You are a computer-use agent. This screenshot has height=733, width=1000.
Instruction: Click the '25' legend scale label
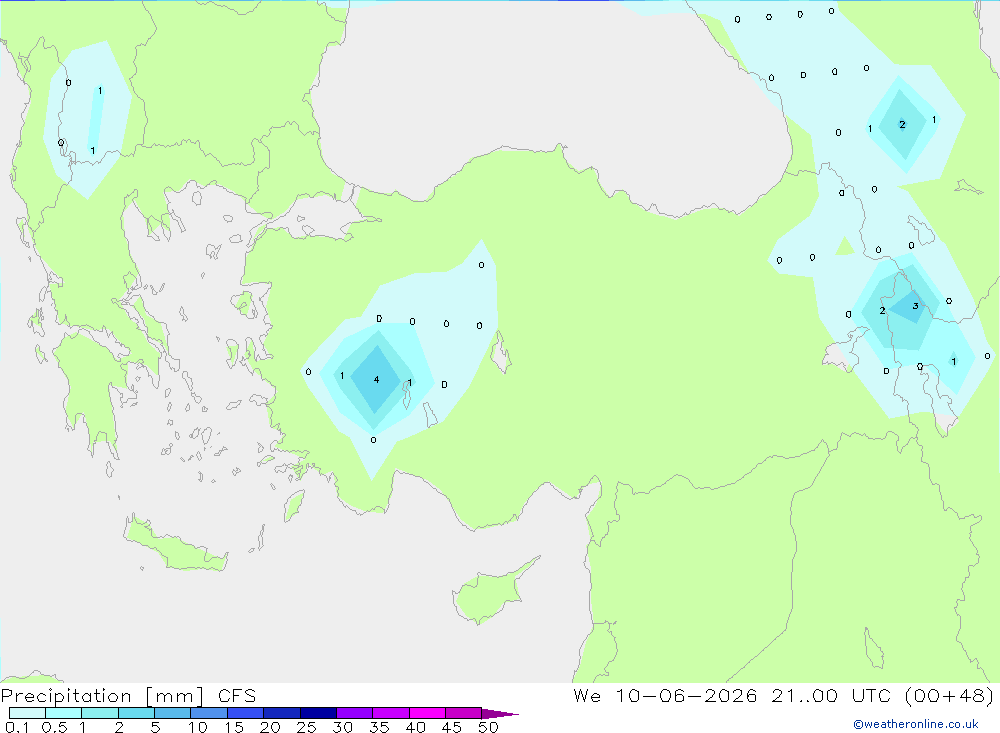point(306,727)
